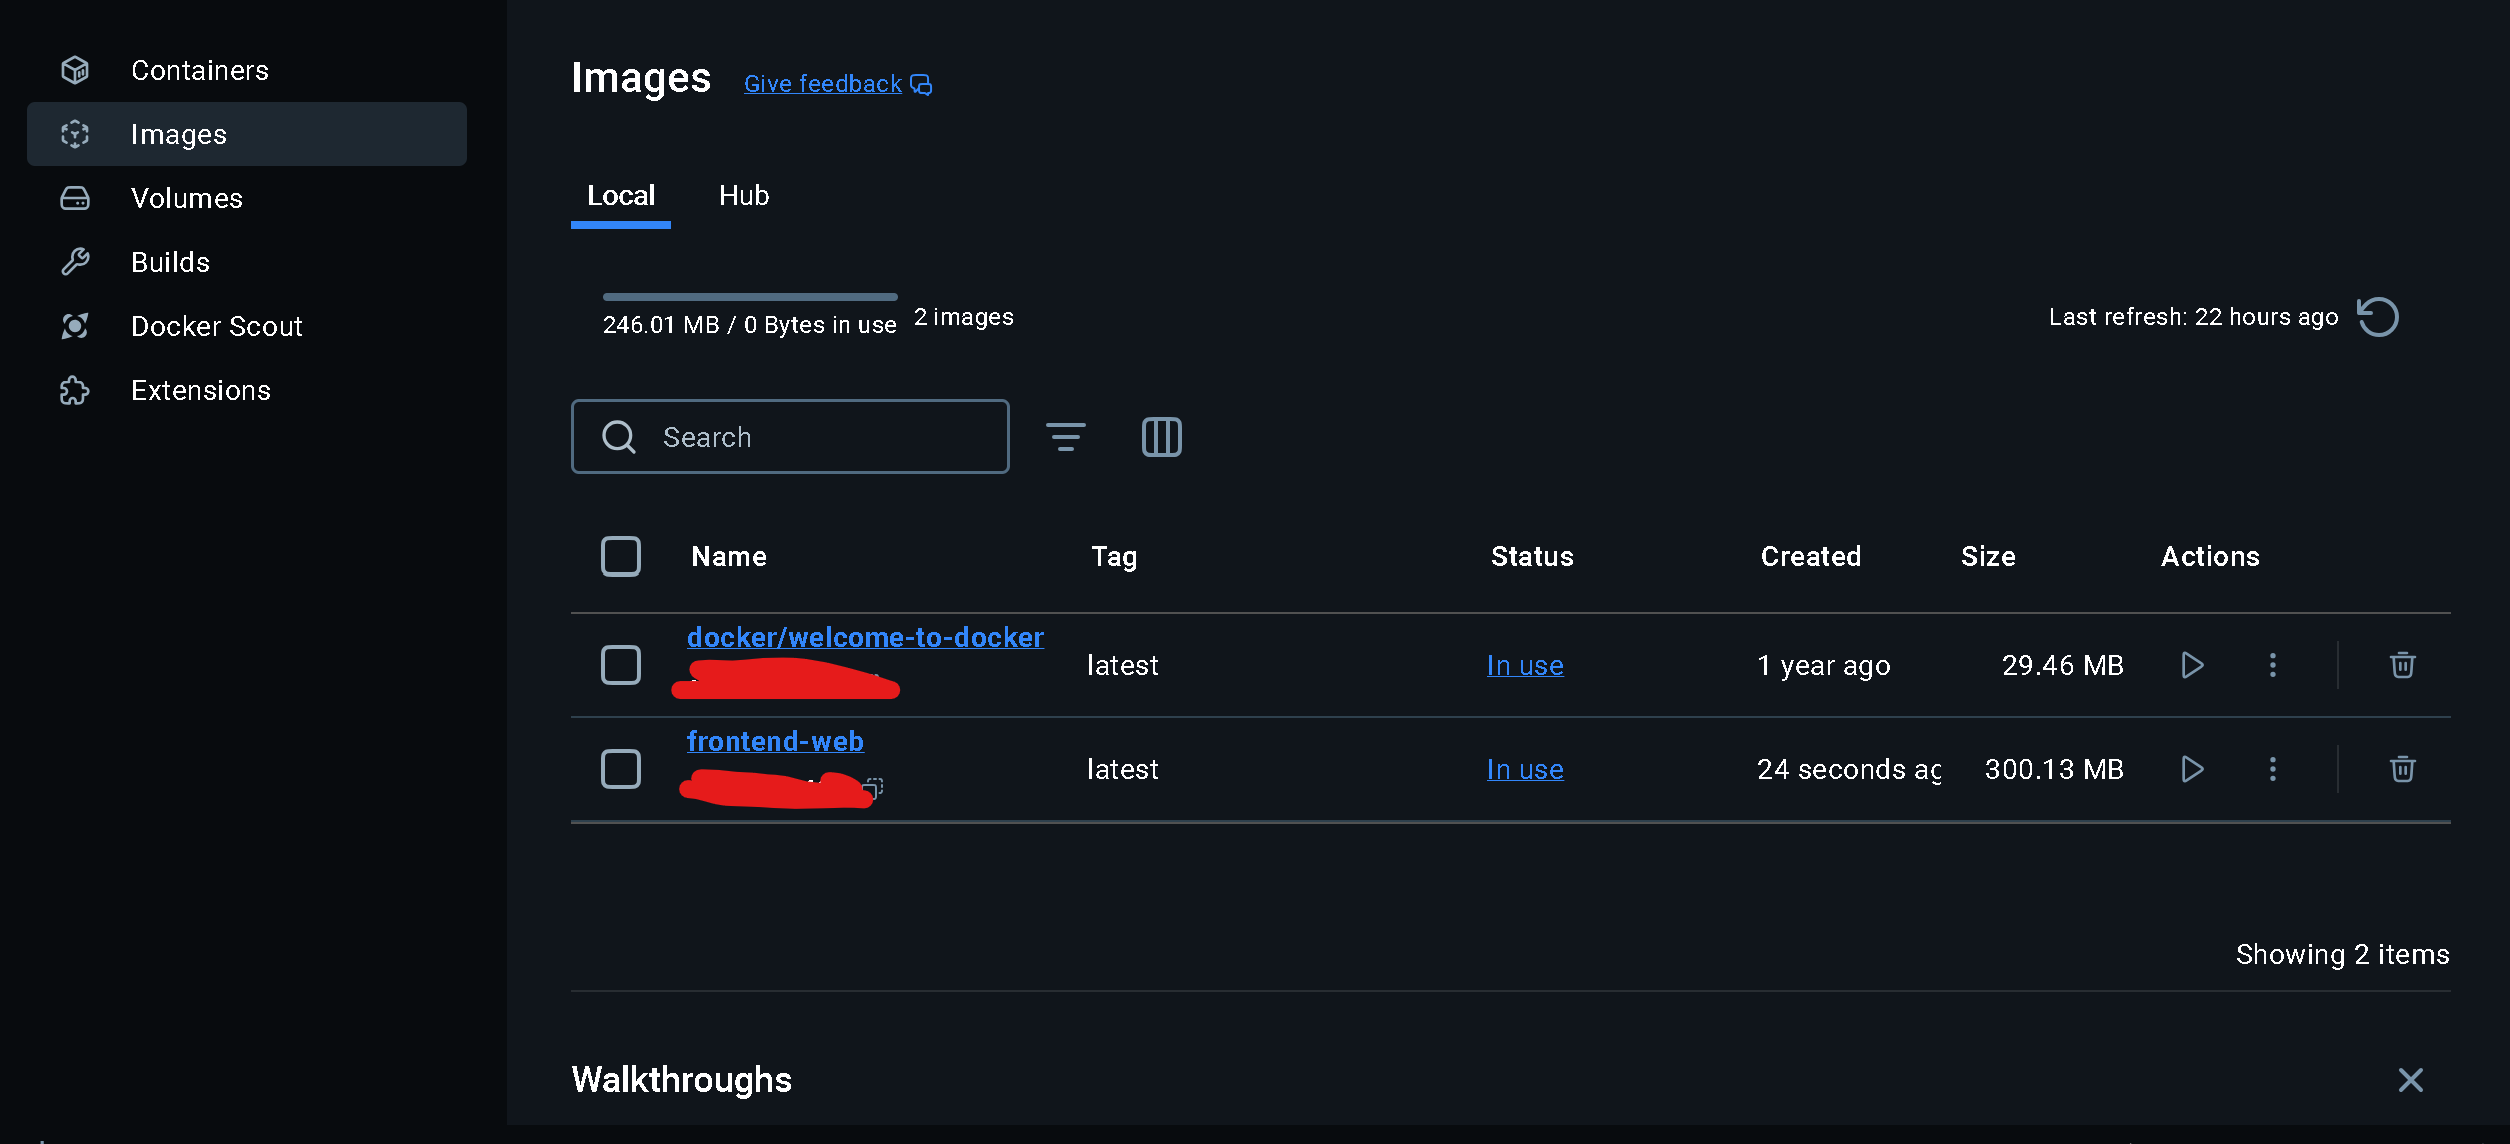Open Images in the sidebar
Image resolution: width=2510 pixels, height=1144 pixels.
(247, 134)
